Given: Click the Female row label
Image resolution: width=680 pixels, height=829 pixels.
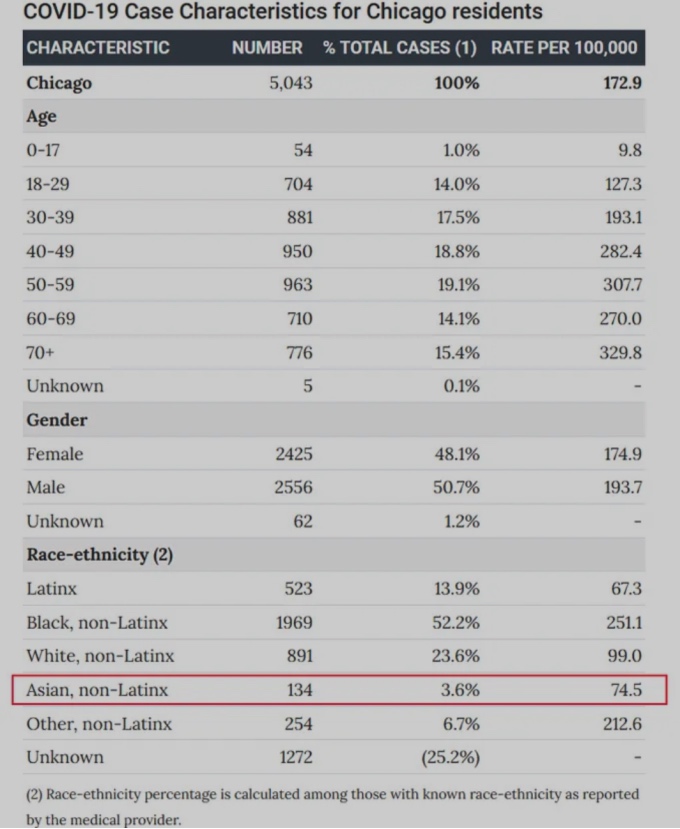Looking at the screenshot, I should tap(54, 454).
